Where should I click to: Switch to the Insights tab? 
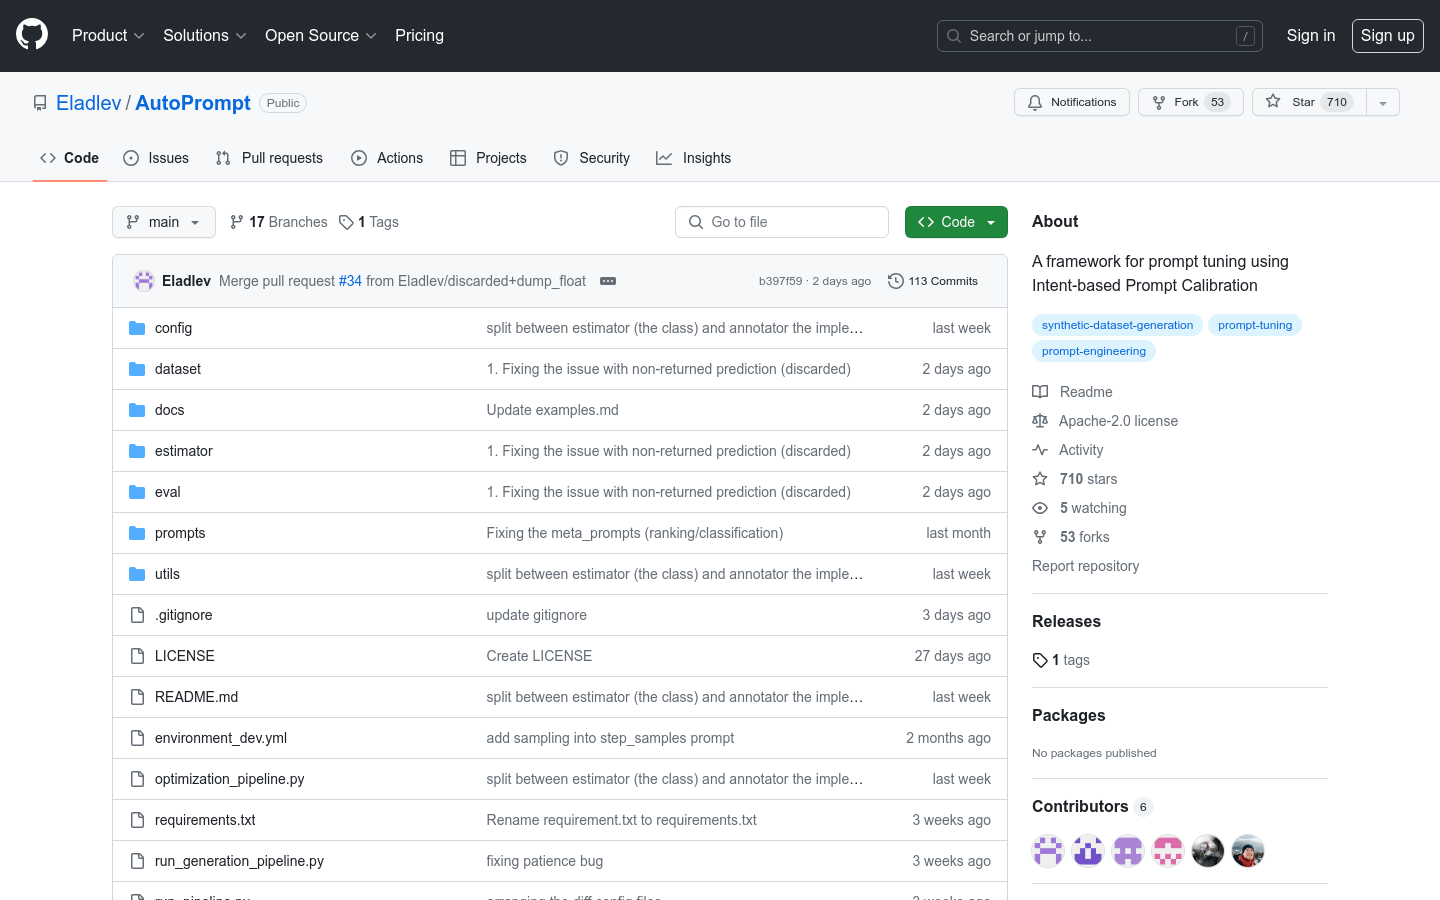tap(693, 158)
